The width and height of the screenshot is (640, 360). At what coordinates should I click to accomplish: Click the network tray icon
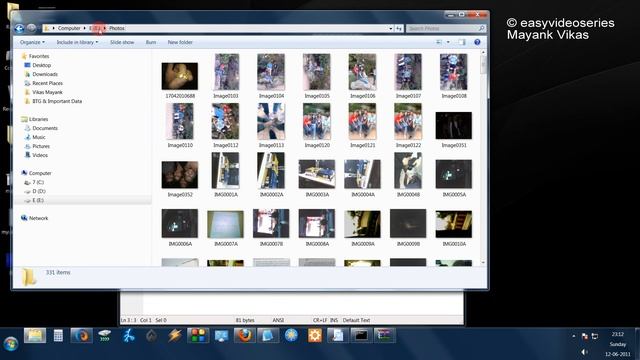click(595, 336)
